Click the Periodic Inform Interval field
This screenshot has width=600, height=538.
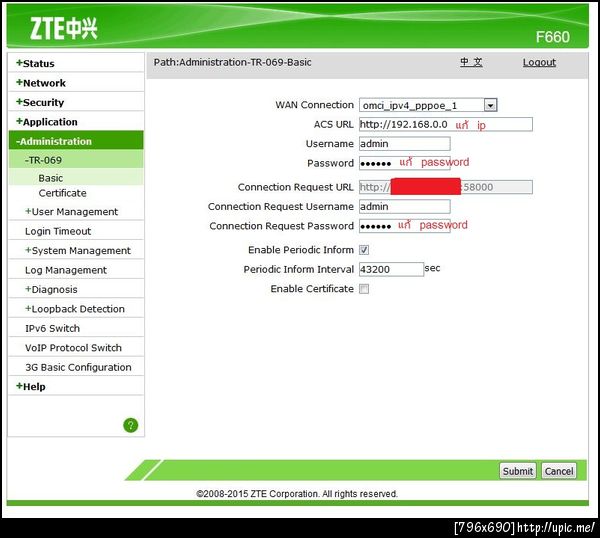click(x=391, y=269)
